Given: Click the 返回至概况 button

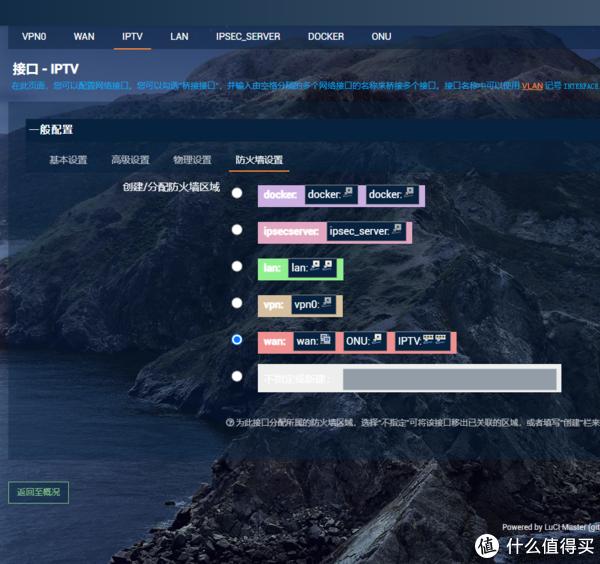Looking at the screenshot, I should pyautogui.click(x=39, y=492).
